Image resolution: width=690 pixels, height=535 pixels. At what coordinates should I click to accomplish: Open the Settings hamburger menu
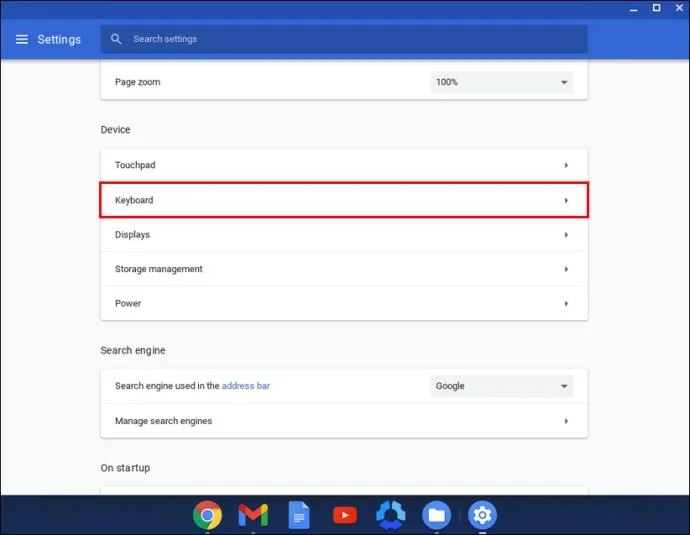(x=22, y=39)
